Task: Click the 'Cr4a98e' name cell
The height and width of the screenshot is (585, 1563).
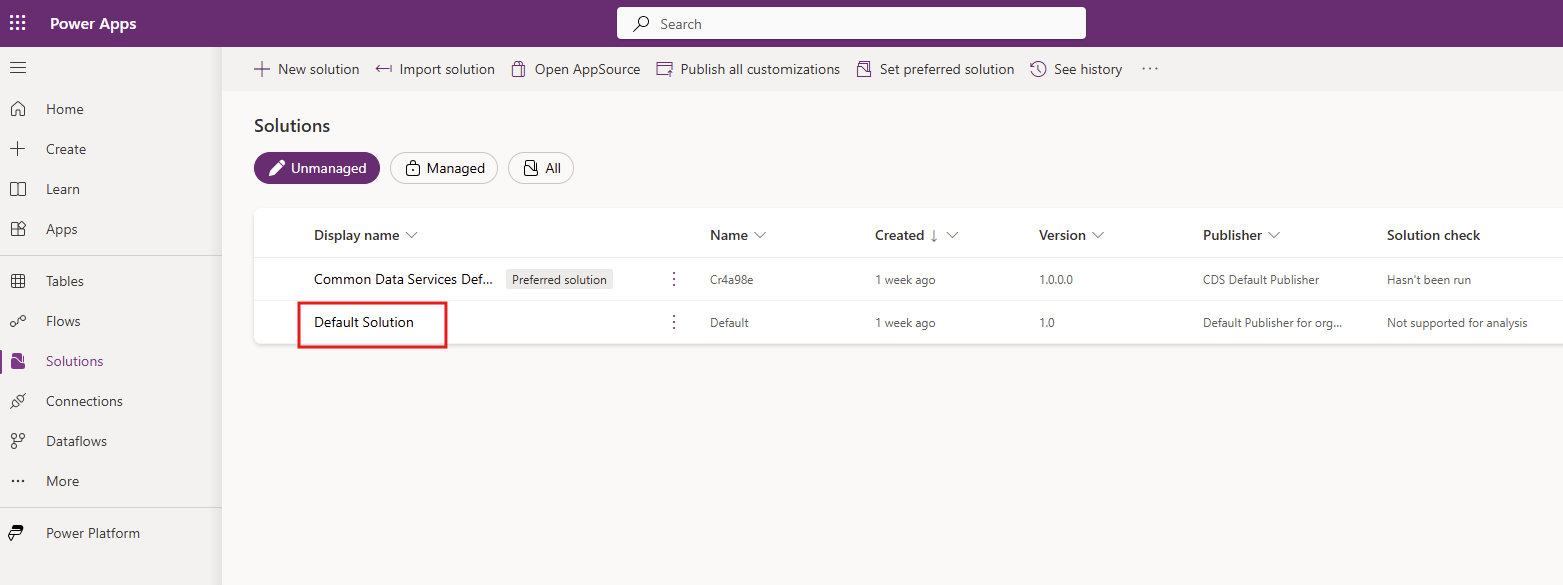Action: click(x=732, y=280)
